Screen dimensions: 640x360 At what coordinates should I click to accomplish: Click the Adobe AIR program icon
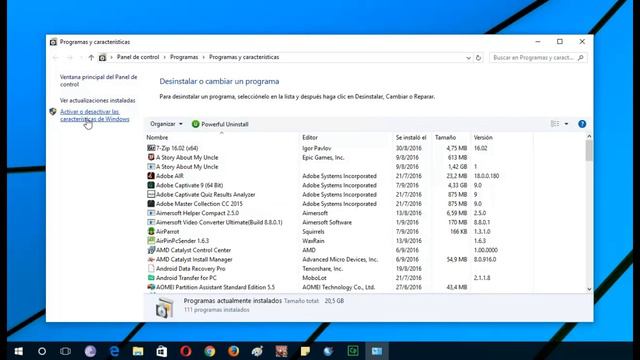pos(151,176)
